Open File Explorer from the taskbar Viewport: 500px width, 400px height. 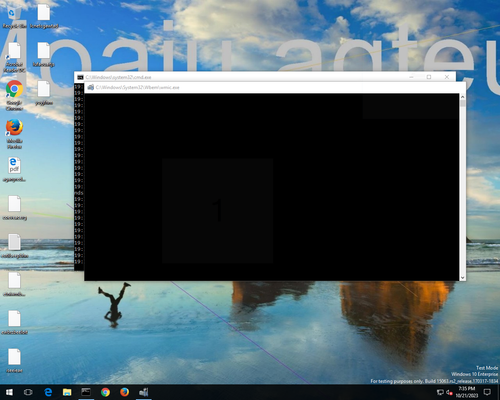67,392
